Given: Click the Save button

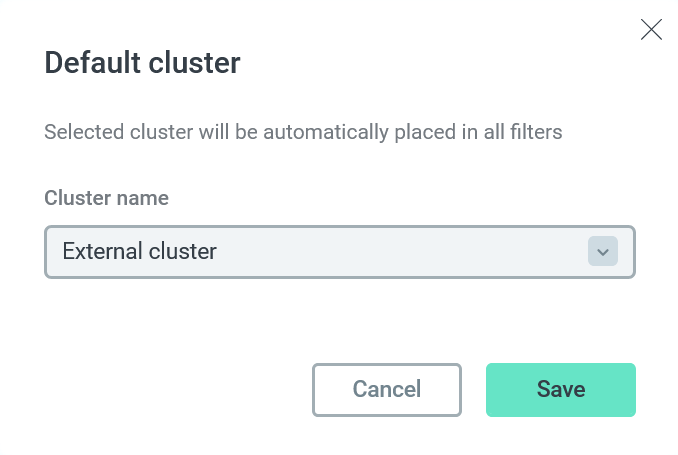Looking at the screenshot, I should 560,389.
